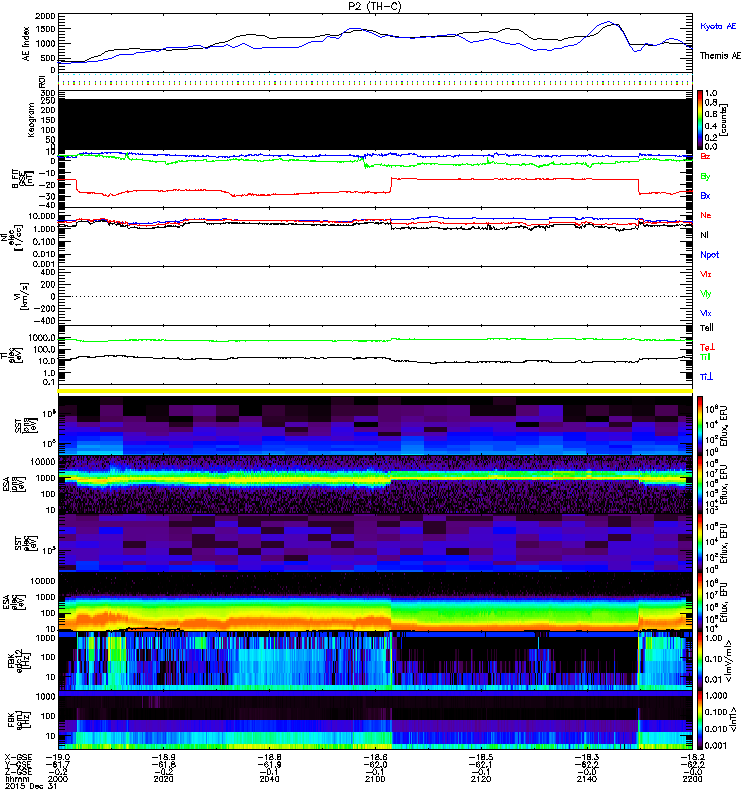Click the SST ions Eflux color bar
The height and width of the screenshot is (800, 750).
click(x=700, y=426)
